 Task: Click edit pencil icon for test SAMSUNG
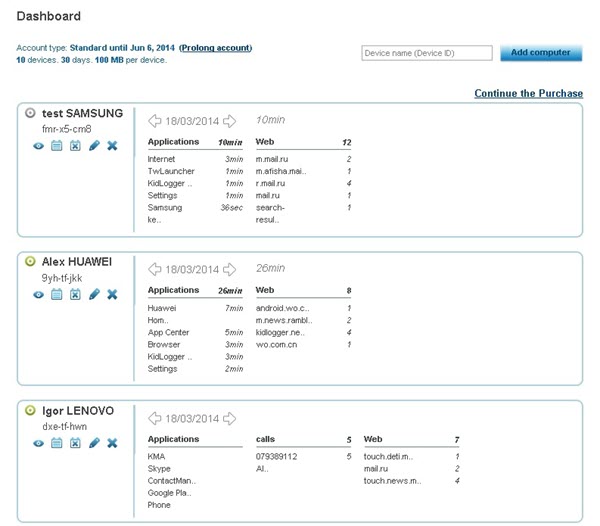pyautogui.click(x=94, y=146)
